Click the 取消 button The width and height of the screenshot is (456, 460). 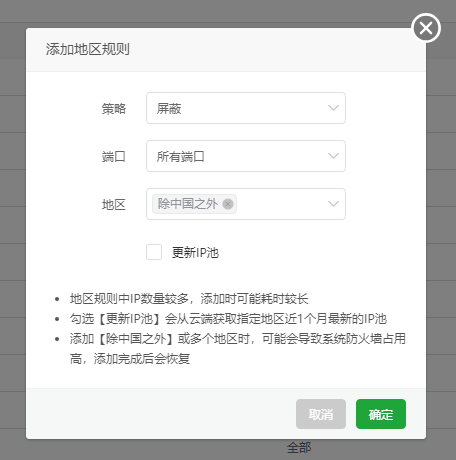tap(321, 414)
